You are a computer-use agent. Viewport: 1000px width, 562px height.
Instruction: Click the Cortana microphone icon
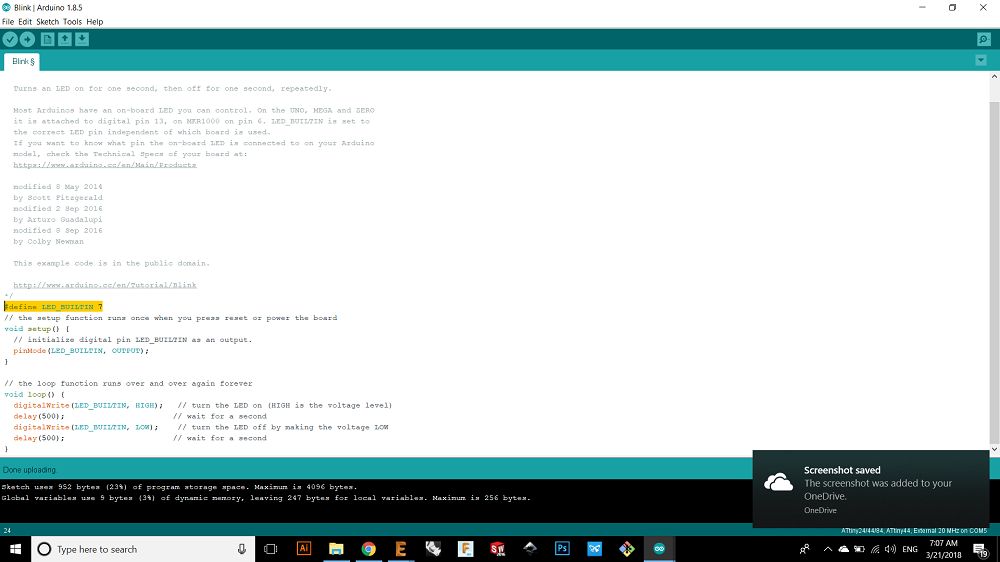click(x=242, y=549)
